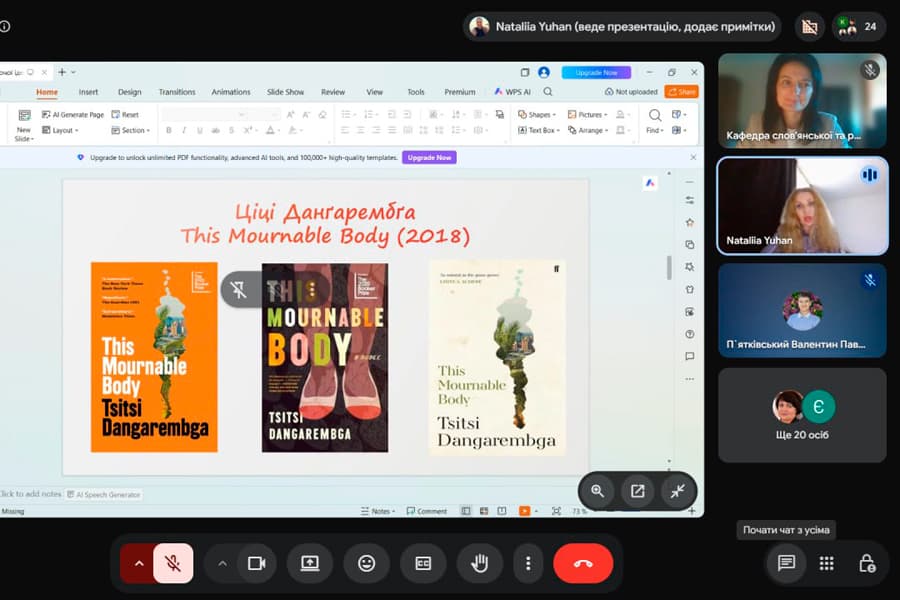900x600 pixels.
Task: Minimize the shared presentation tile
Action: pos(678,491)
